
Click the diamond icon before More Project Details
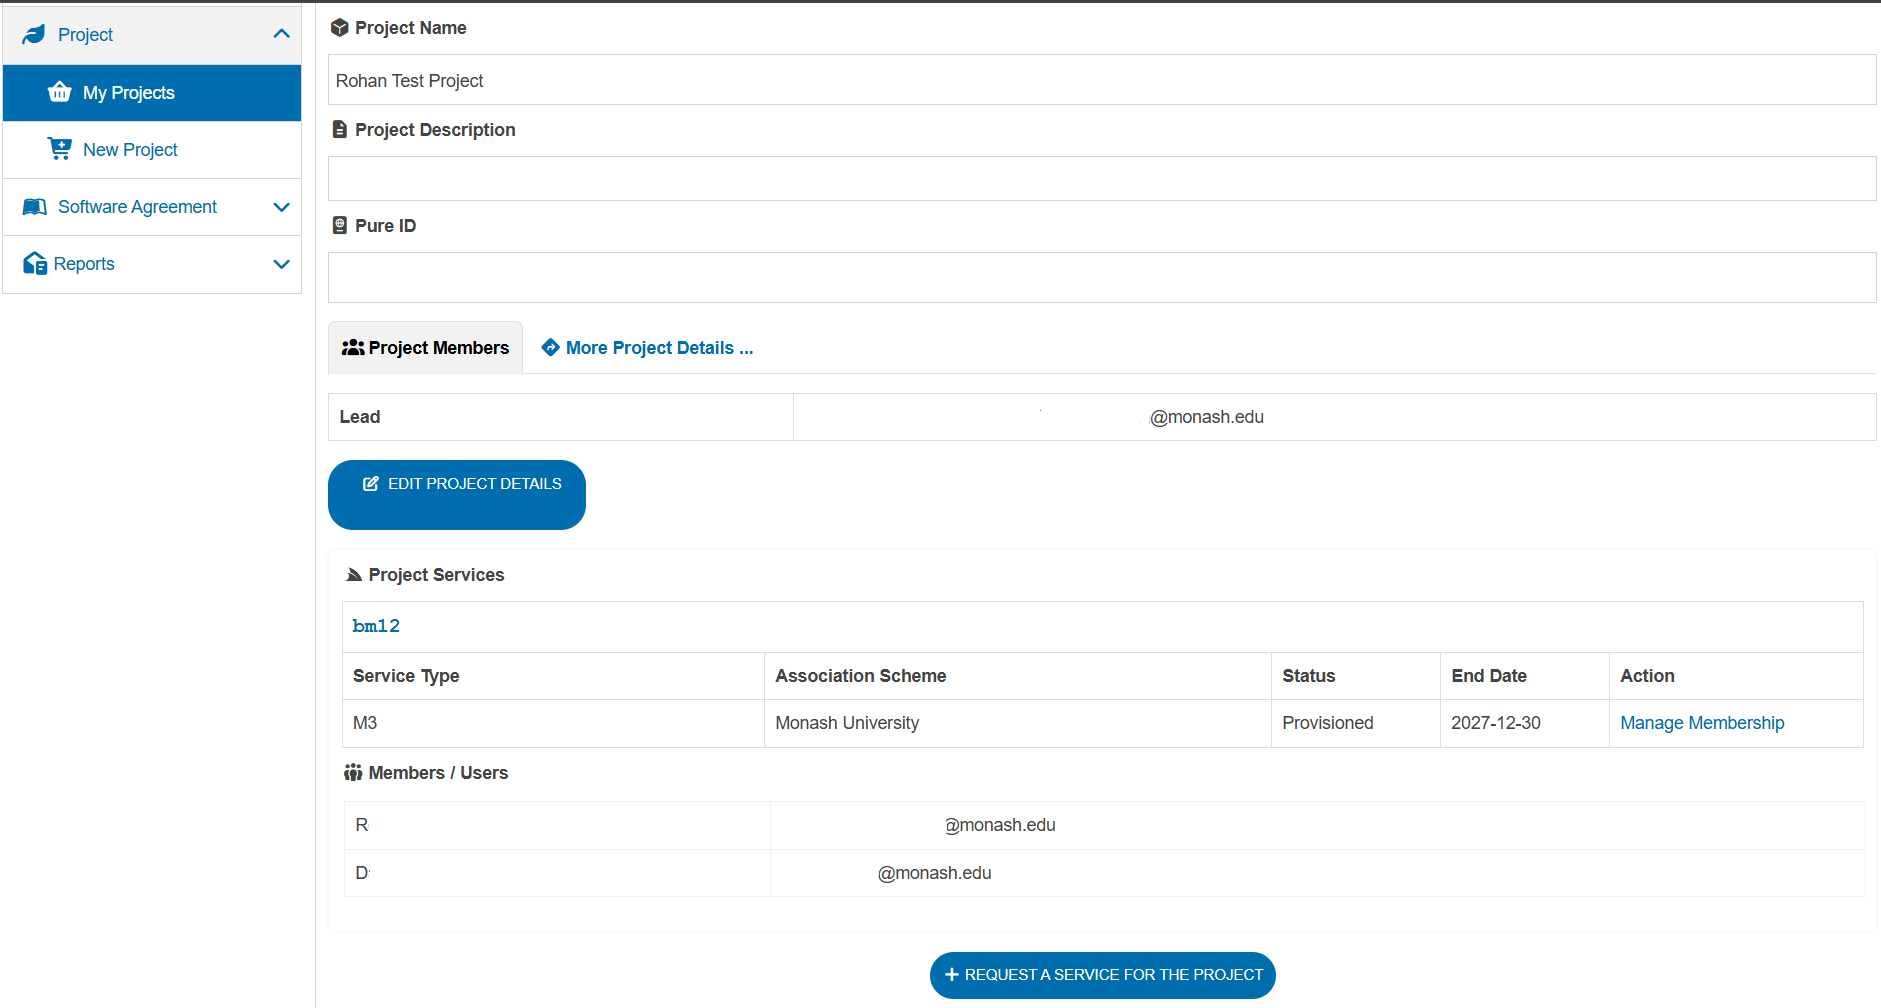(x=550, y=347)
